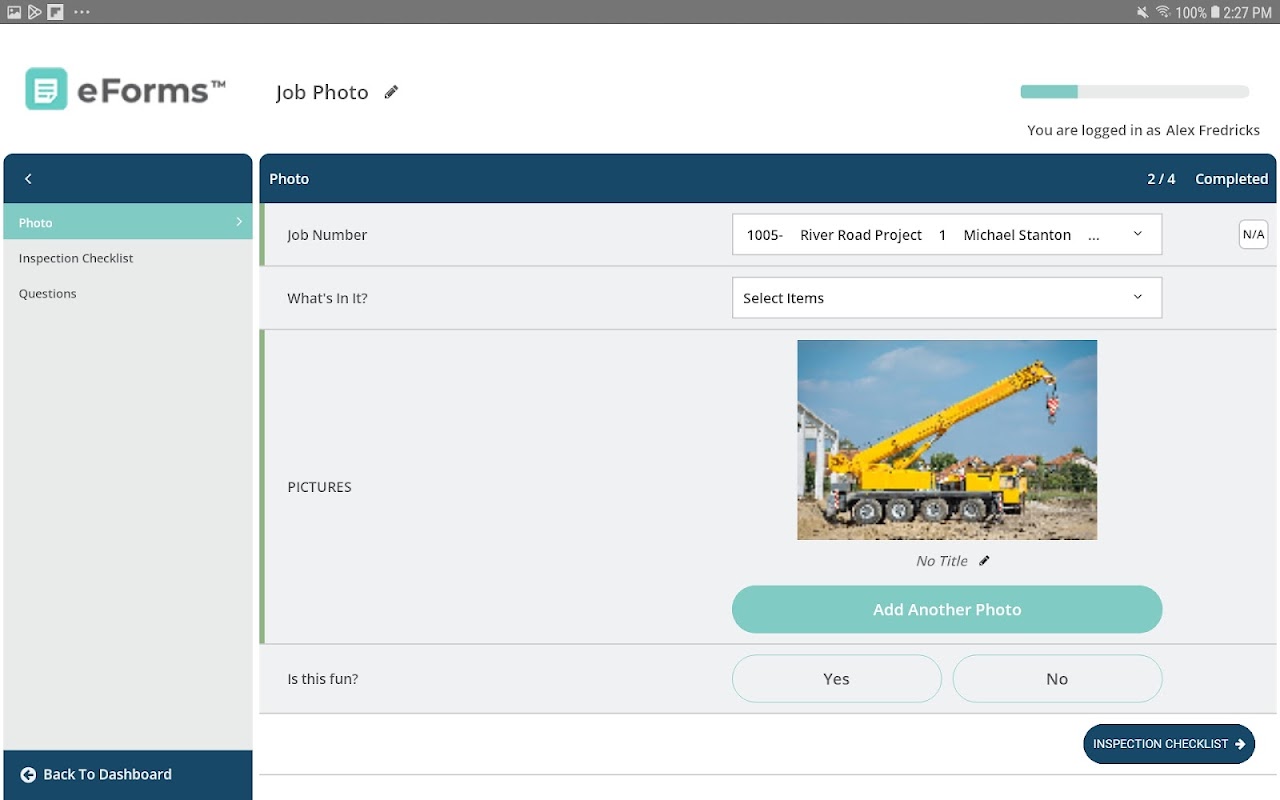Switch to Inspection Checklist section
This screenshot has width=1280, height=800.
click(76, 258)
